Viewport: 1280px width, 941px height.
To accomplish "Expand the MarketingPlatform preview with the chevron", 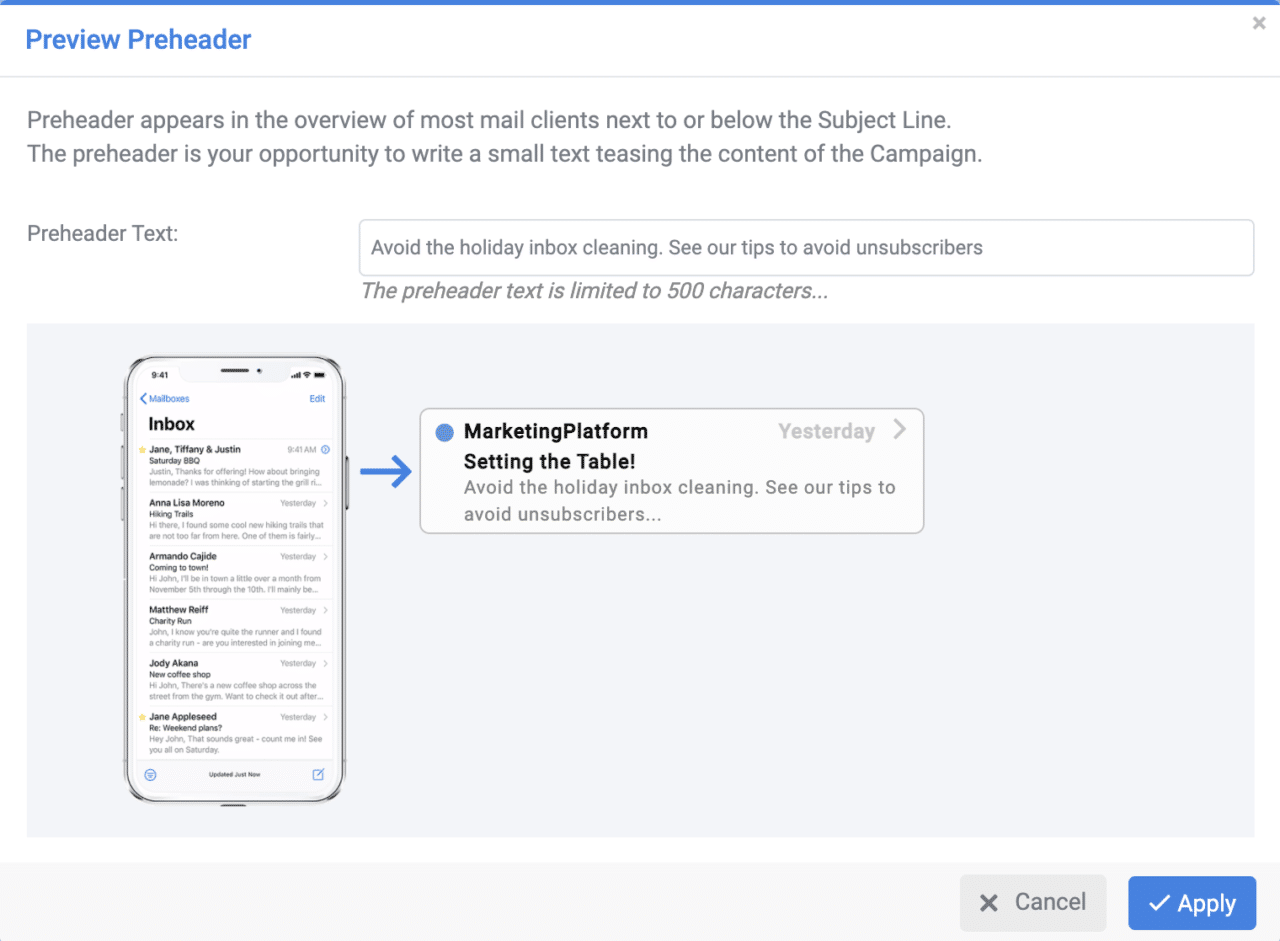I will point(899,430).
